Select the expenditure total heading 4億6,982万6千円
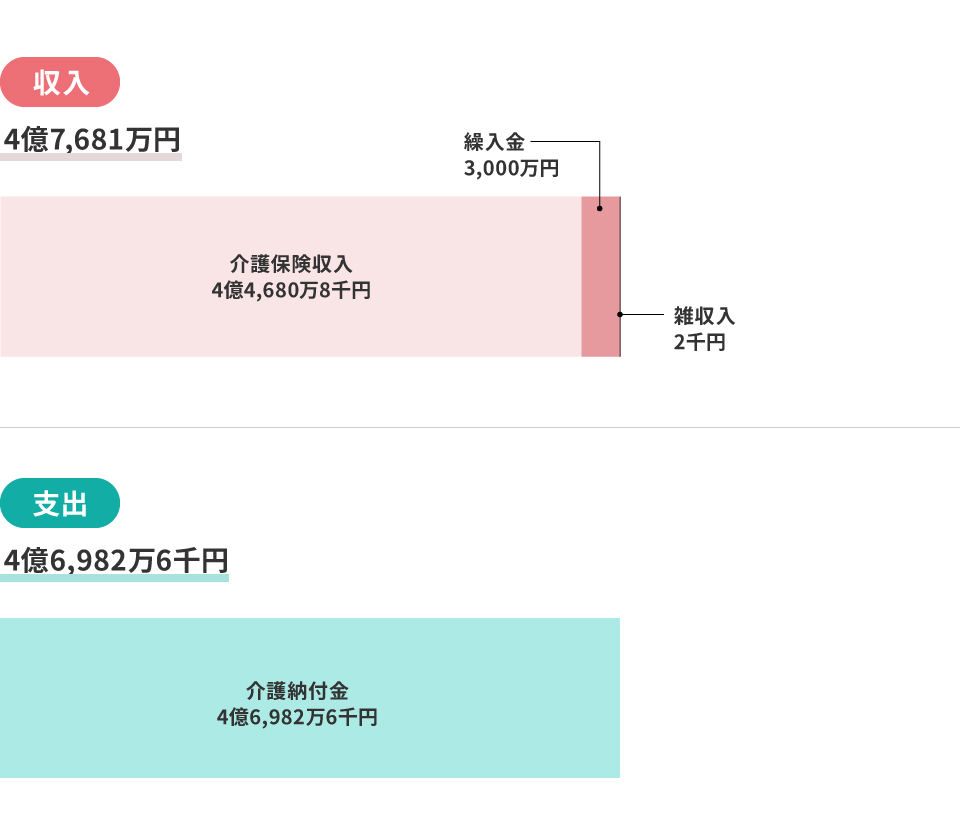This screenshot has height=840, width=960. point(115,562)
